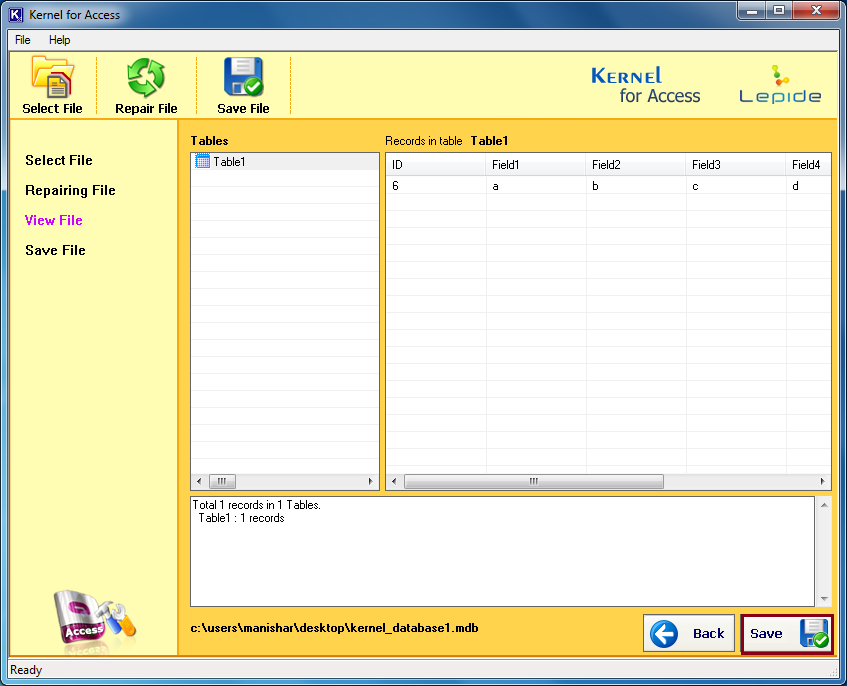Select the cell with ID value 6
This screenshot has width=847, height=686.
tap(436, 186)
